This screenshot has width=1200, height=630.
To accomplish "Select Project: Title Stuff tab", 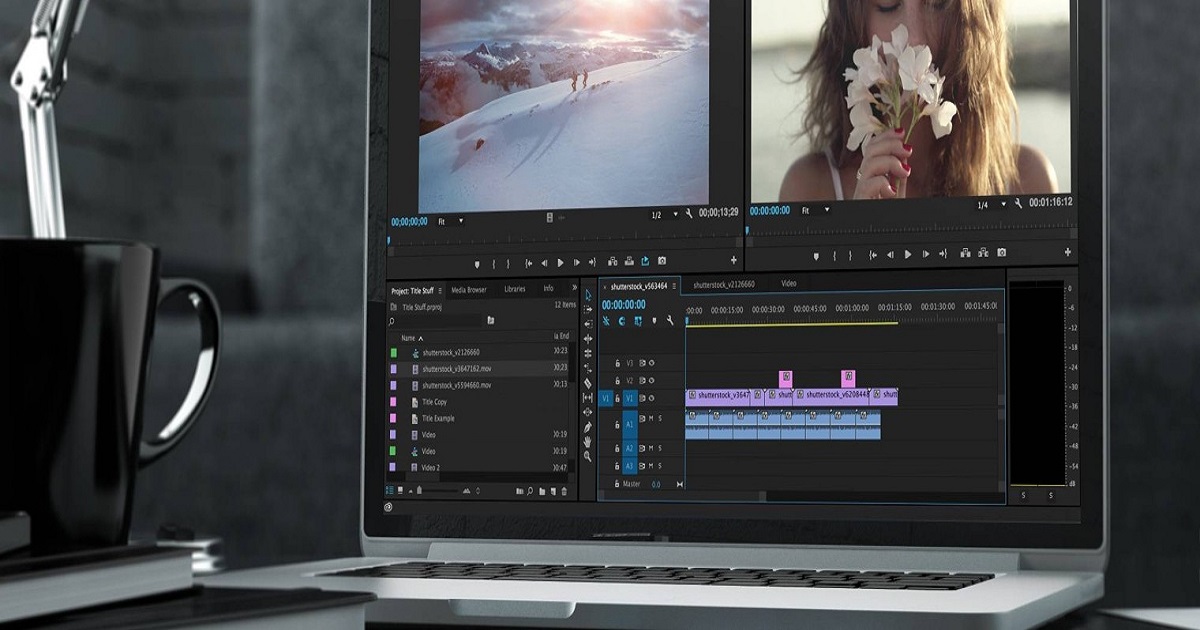I will tap(412, 291).
